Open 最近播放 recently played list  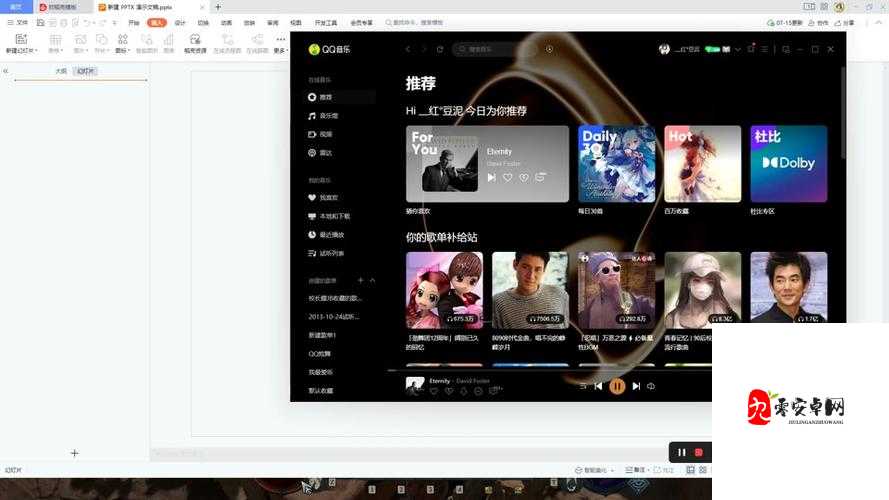pyautogui.click(x=331, y=235)
